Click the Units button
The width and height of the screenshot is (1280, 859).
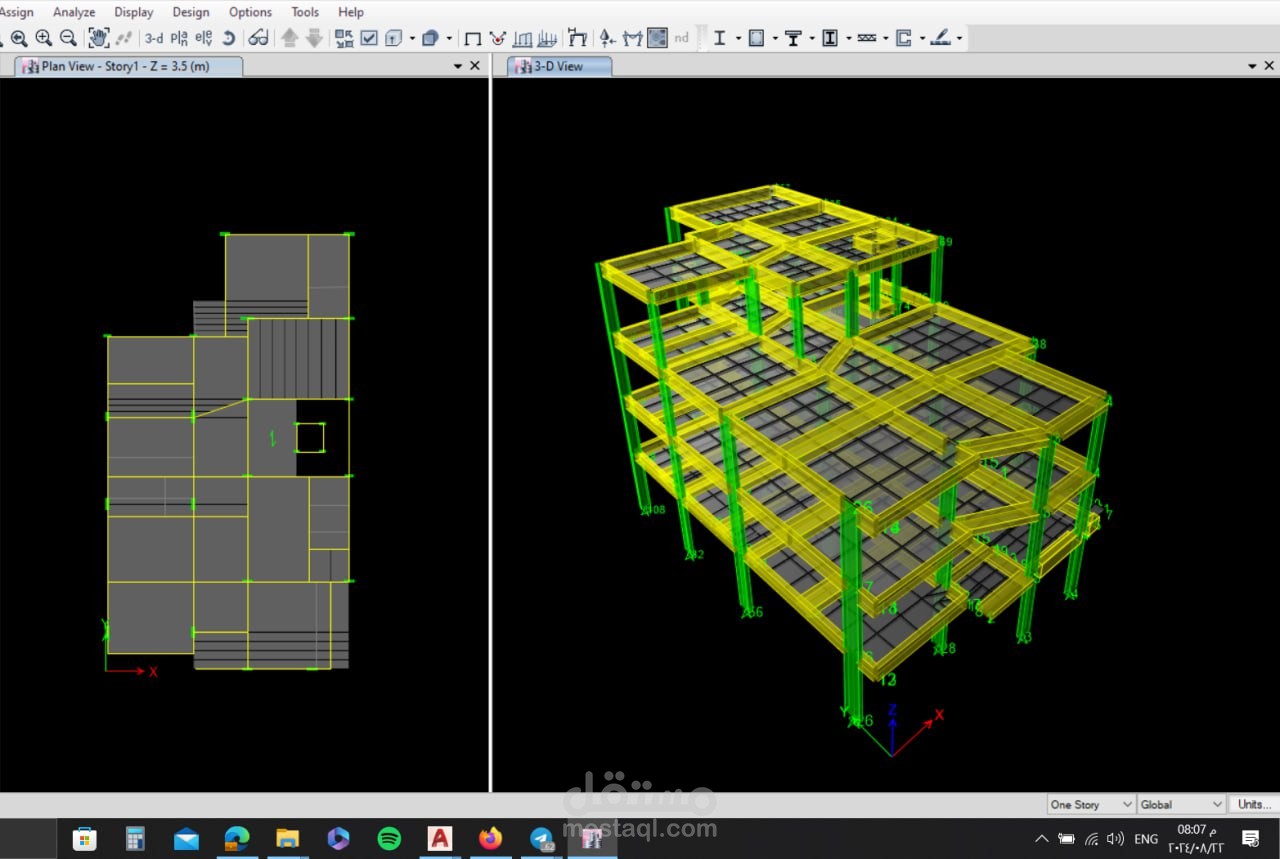[1254, 804]
